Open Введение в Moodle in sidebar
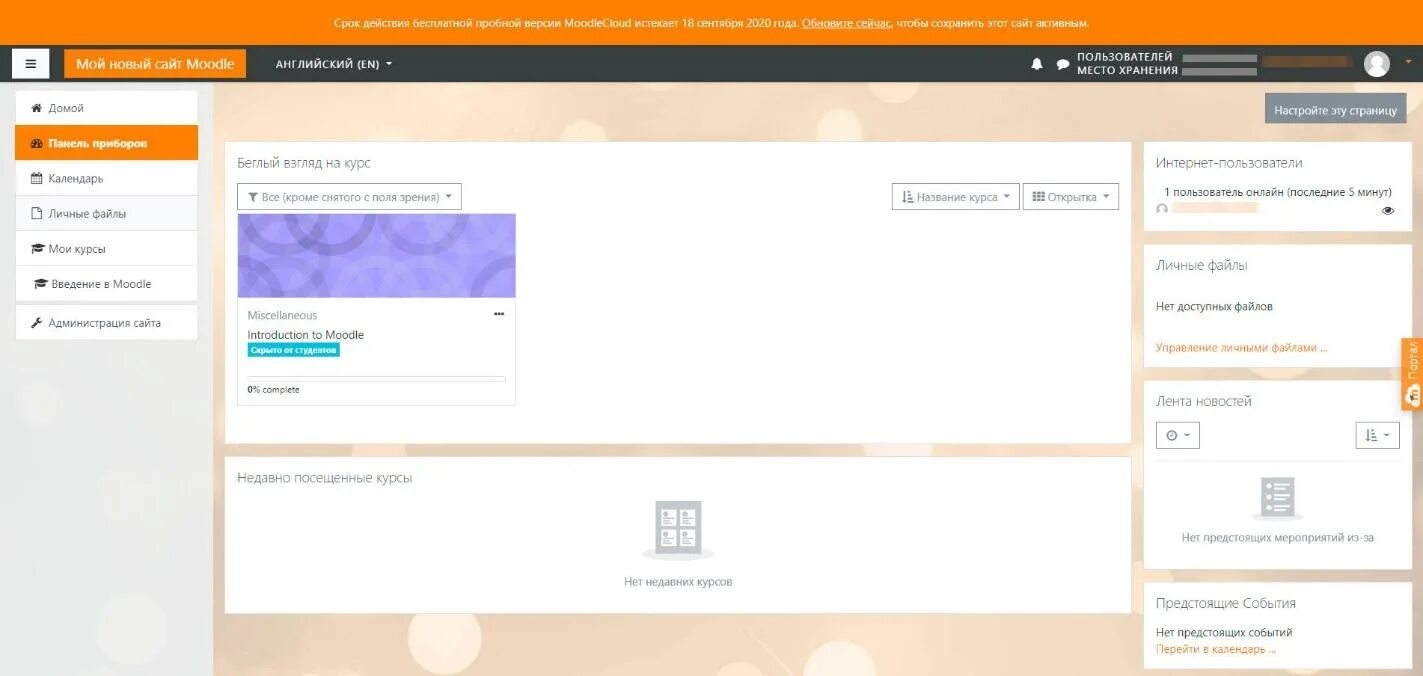The width and height of the screenshot is (1423, 676). point(106,283)
